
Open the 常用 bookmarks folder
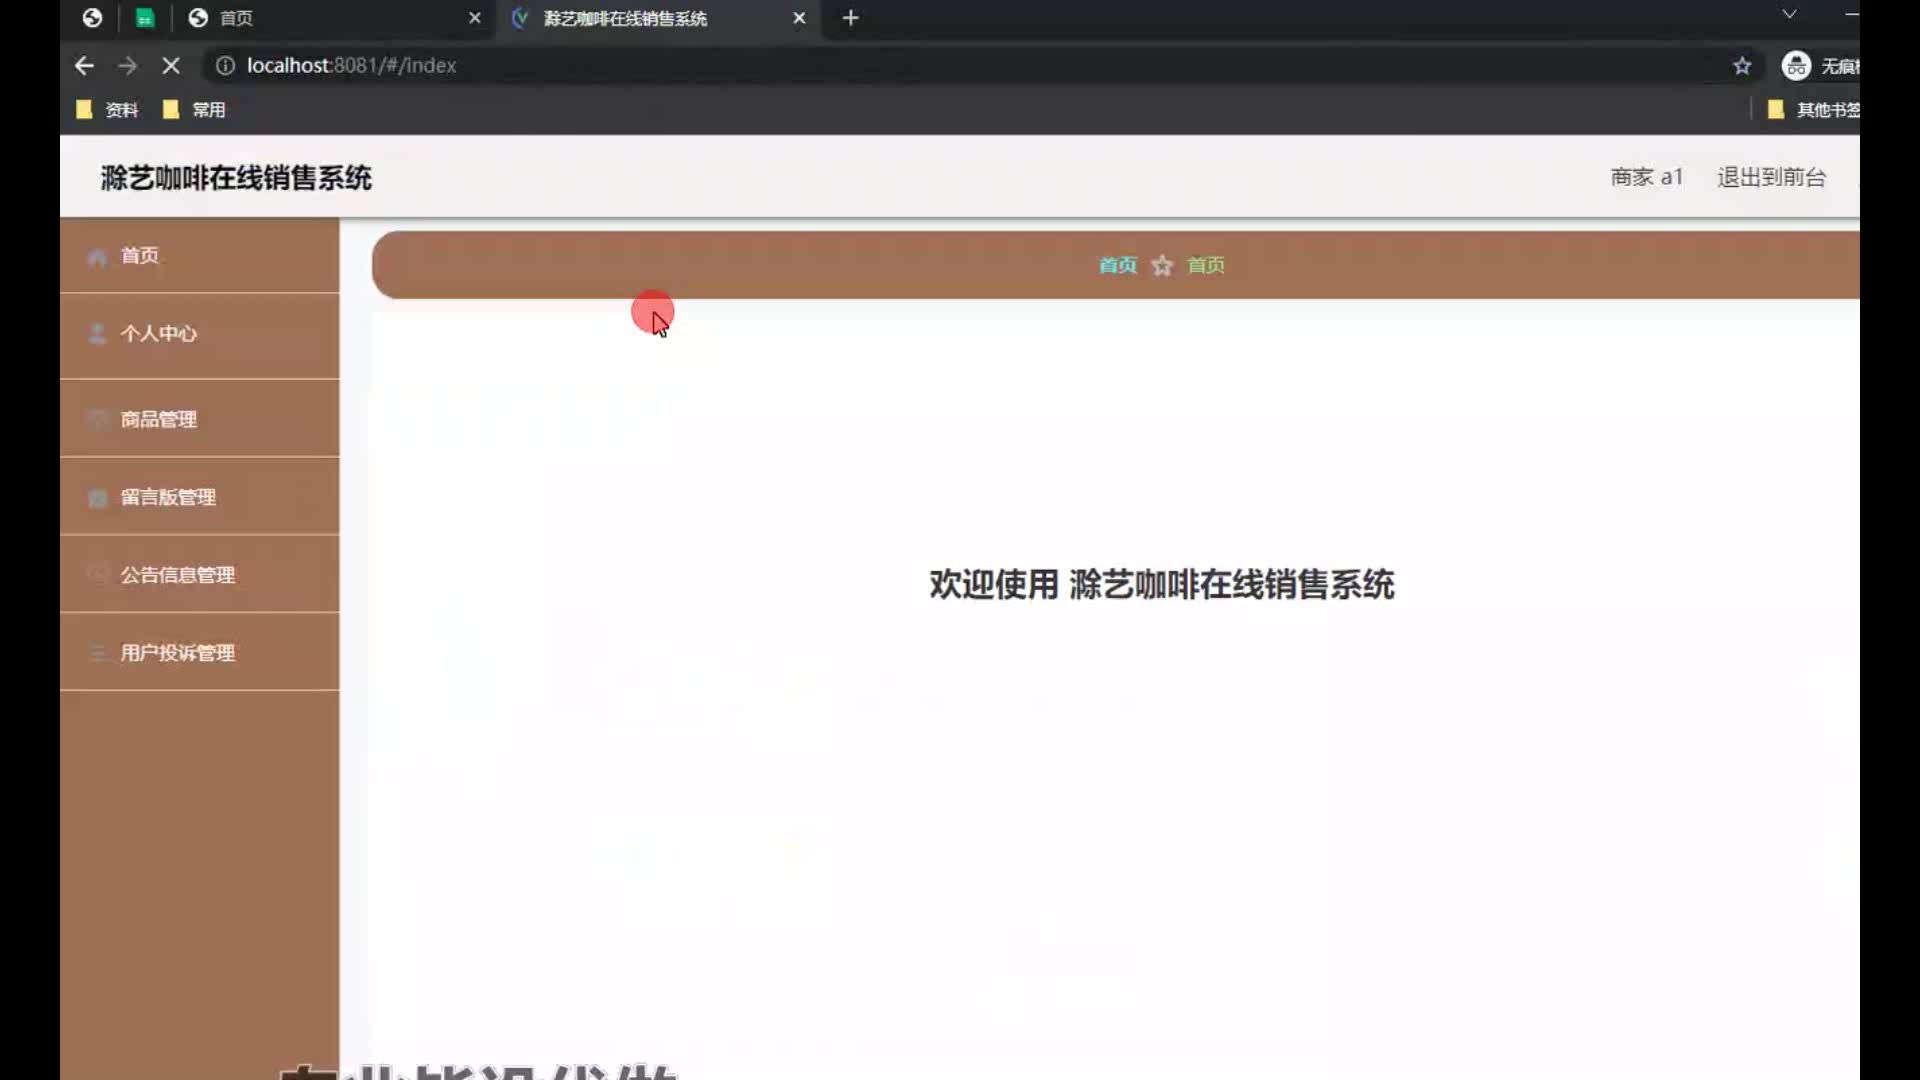[195, 110]
